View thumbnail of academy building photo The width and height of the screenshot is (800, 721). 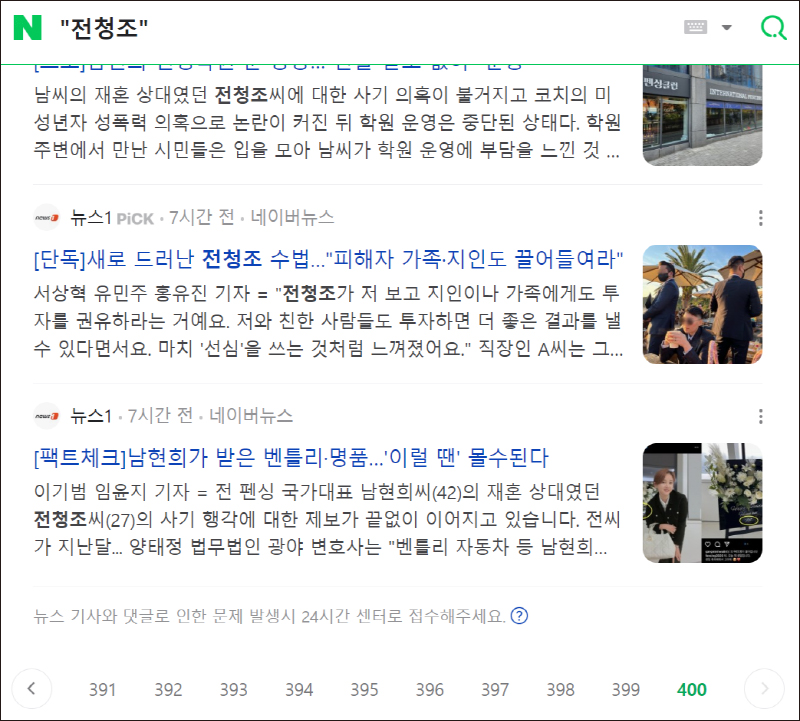click(x=703, y=114)
